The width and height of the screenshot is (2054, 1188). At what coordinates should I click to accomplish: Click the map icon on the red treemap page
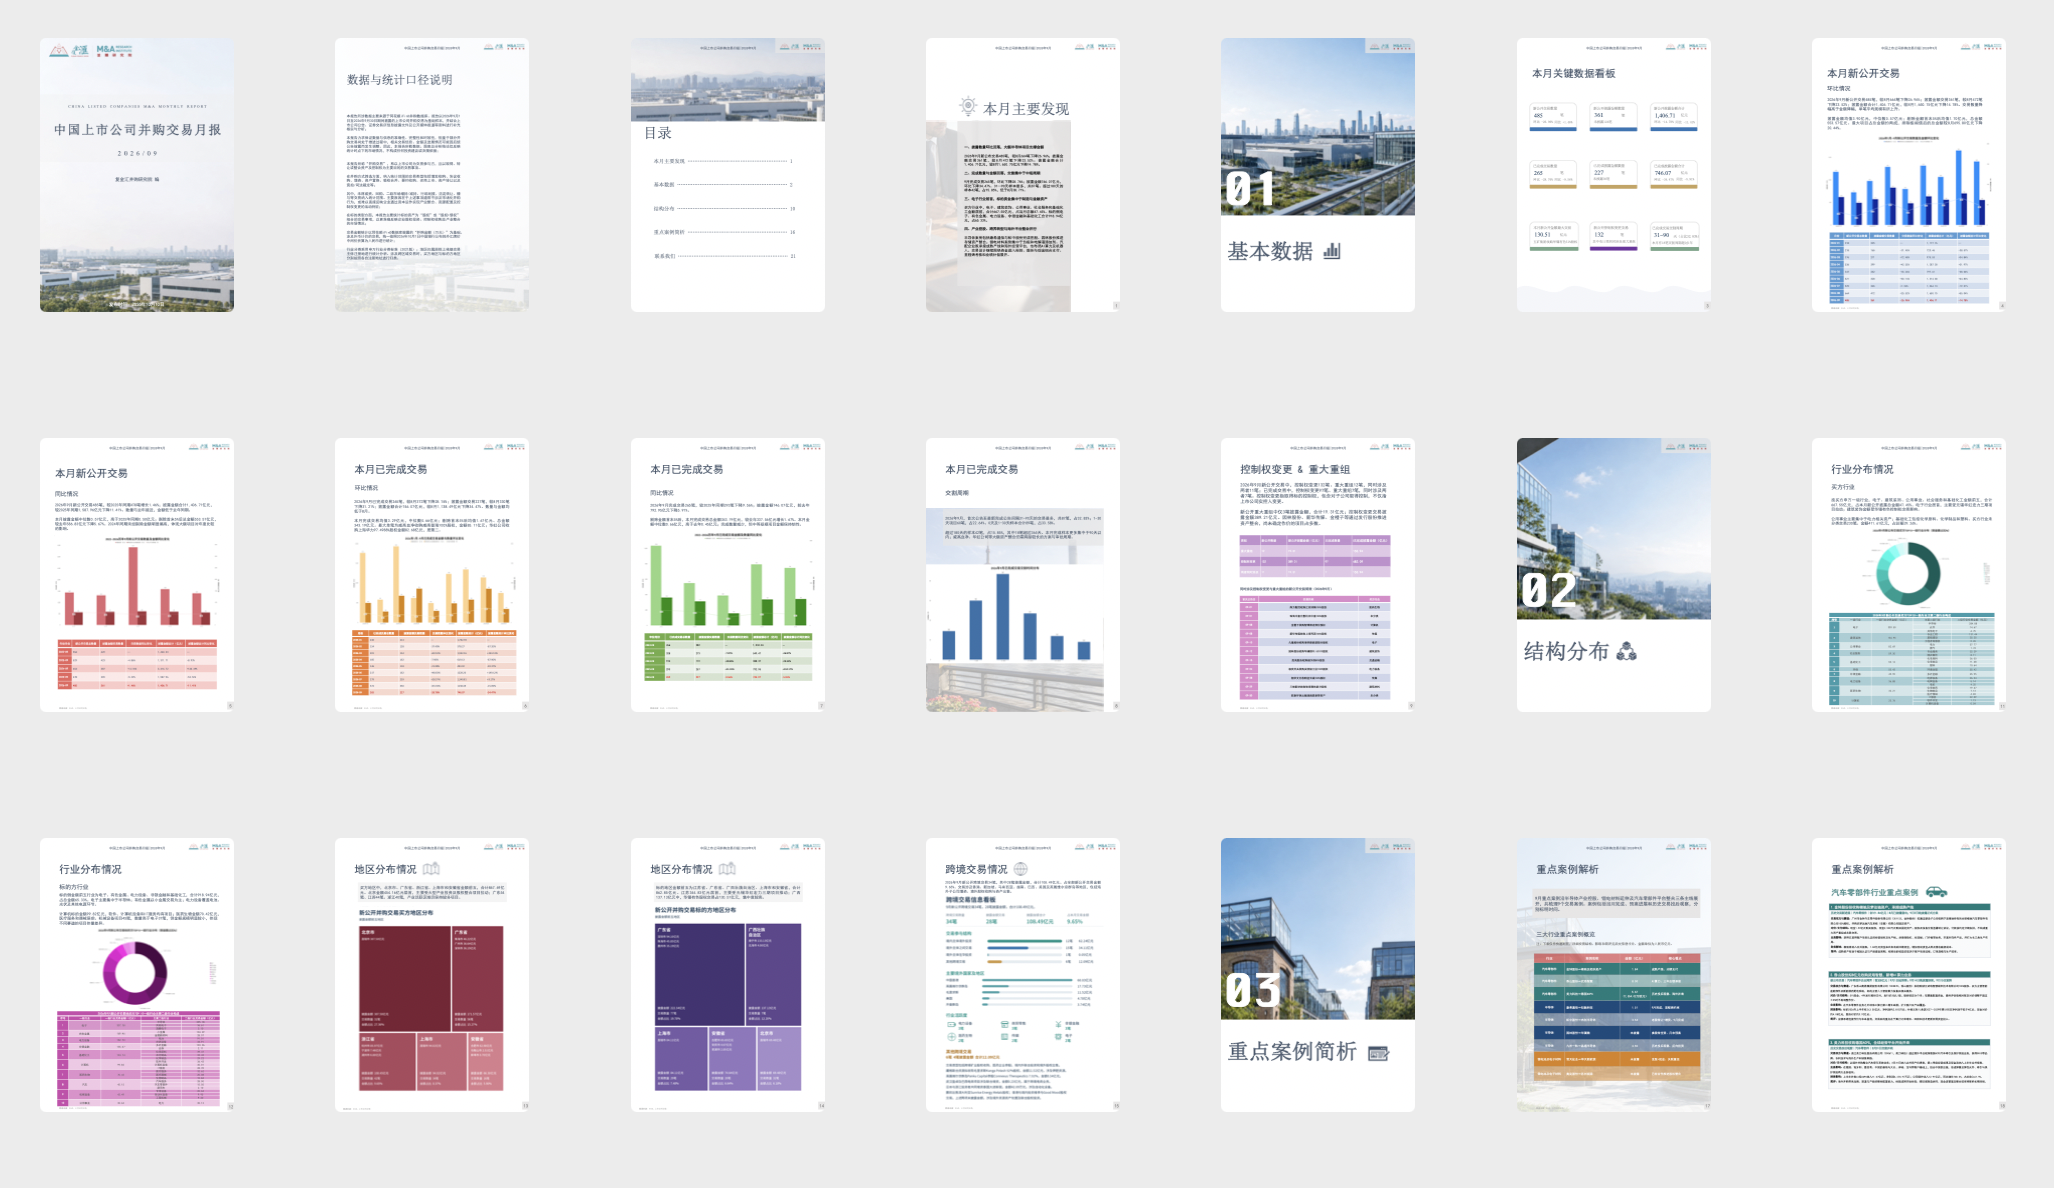pos(431,869)
